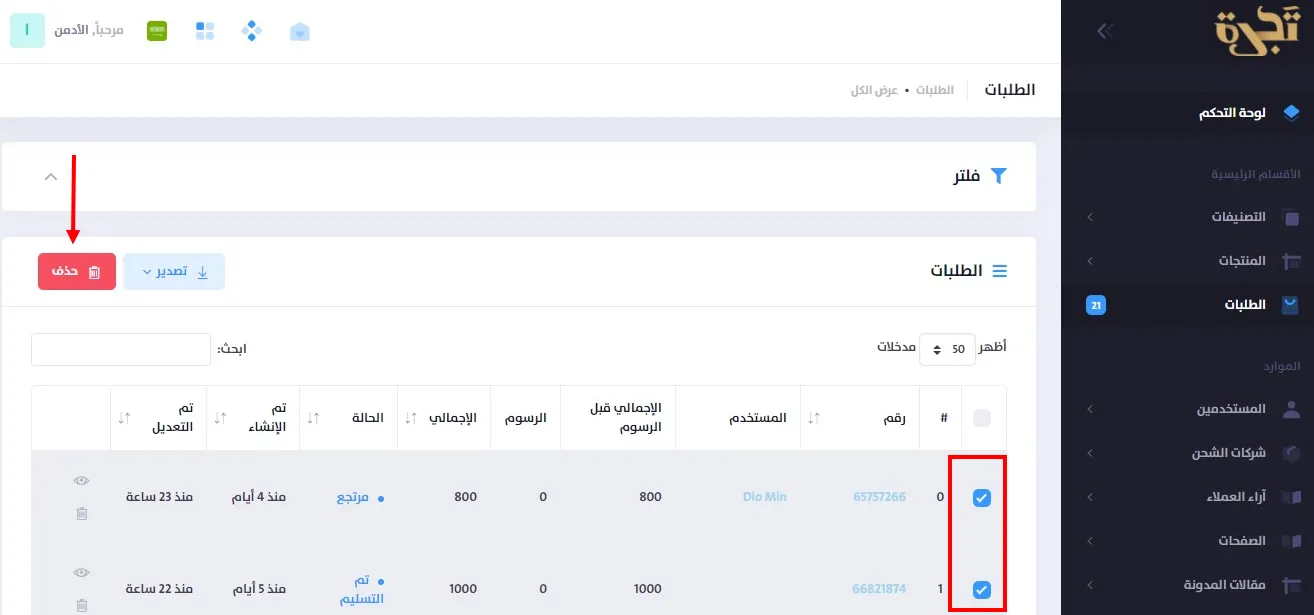
Task: Go to لوحة التحكم from the sidebar
Action: click(1232, 112)
